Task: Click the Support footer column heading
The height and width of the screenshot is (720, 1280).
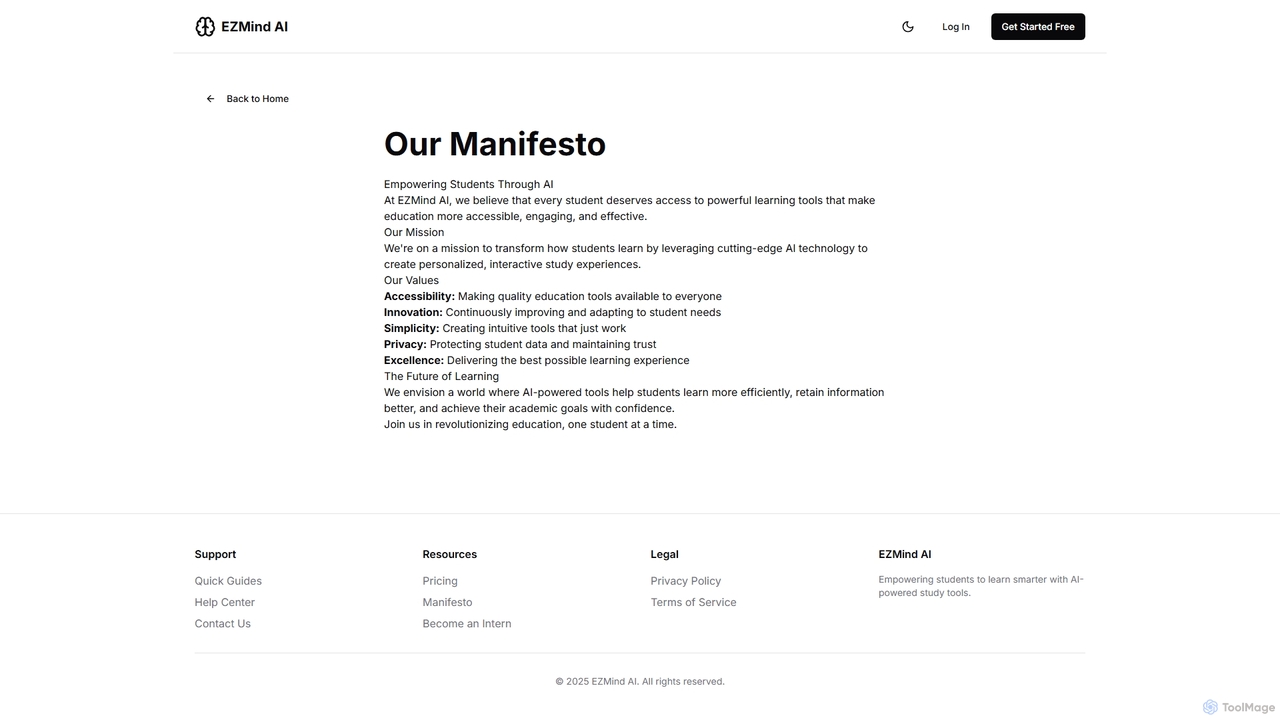Action: [215, 555]
